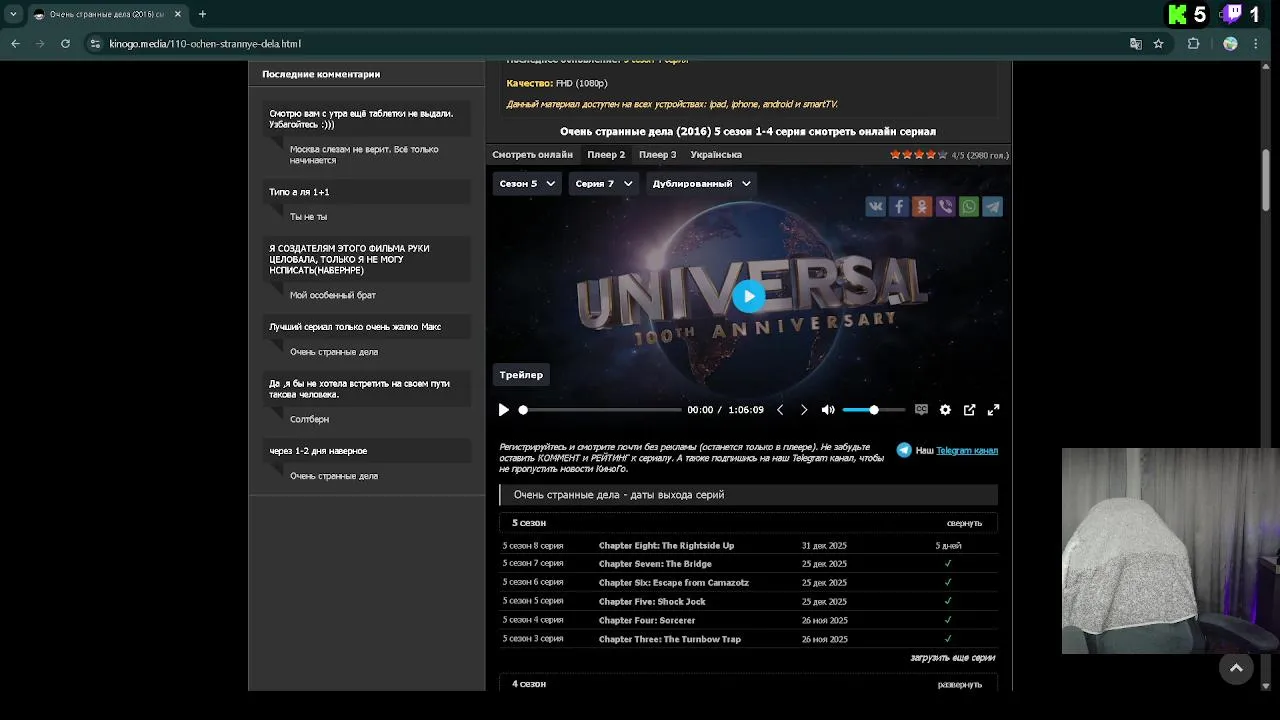This screenshot has width=1280, height=720.
Task: Mark watched checkmark for 'Chapter Seven: The Bridge'
Action: (x=948, y=564)
